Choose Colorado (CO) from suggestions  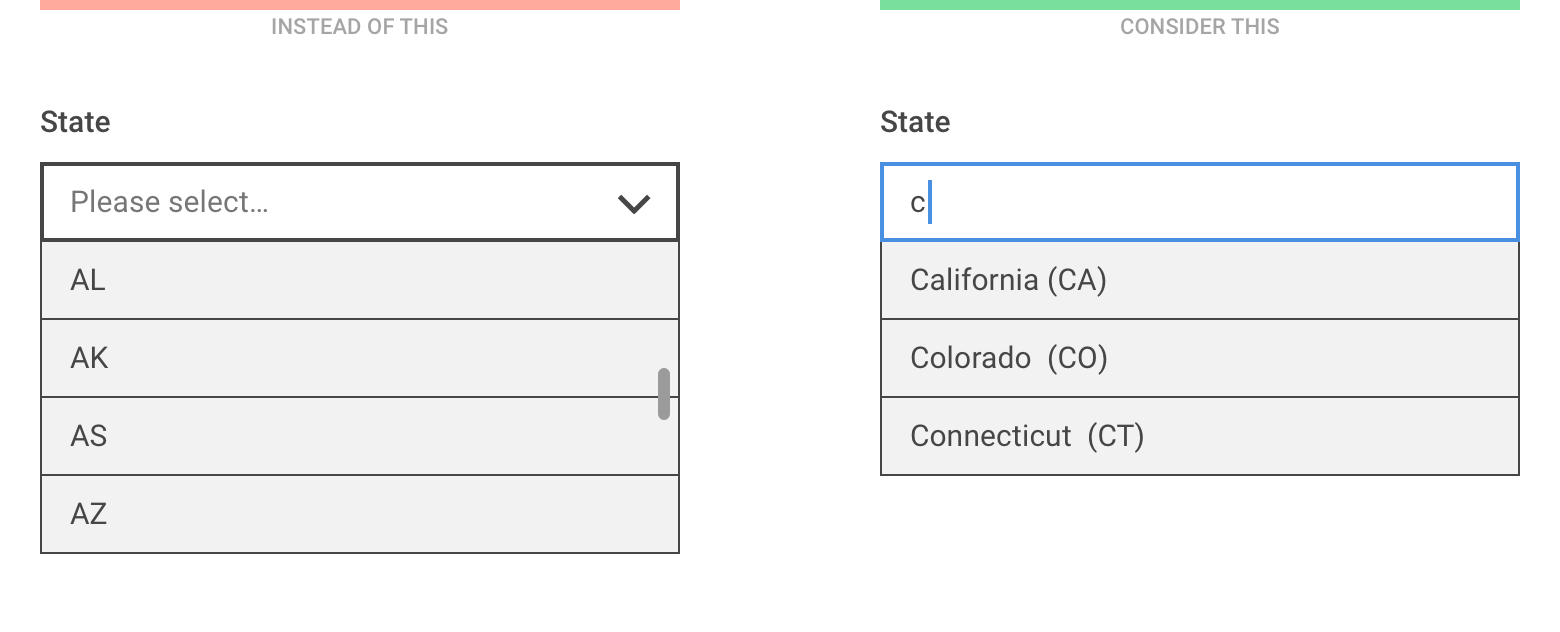(x=1199, y=358)
